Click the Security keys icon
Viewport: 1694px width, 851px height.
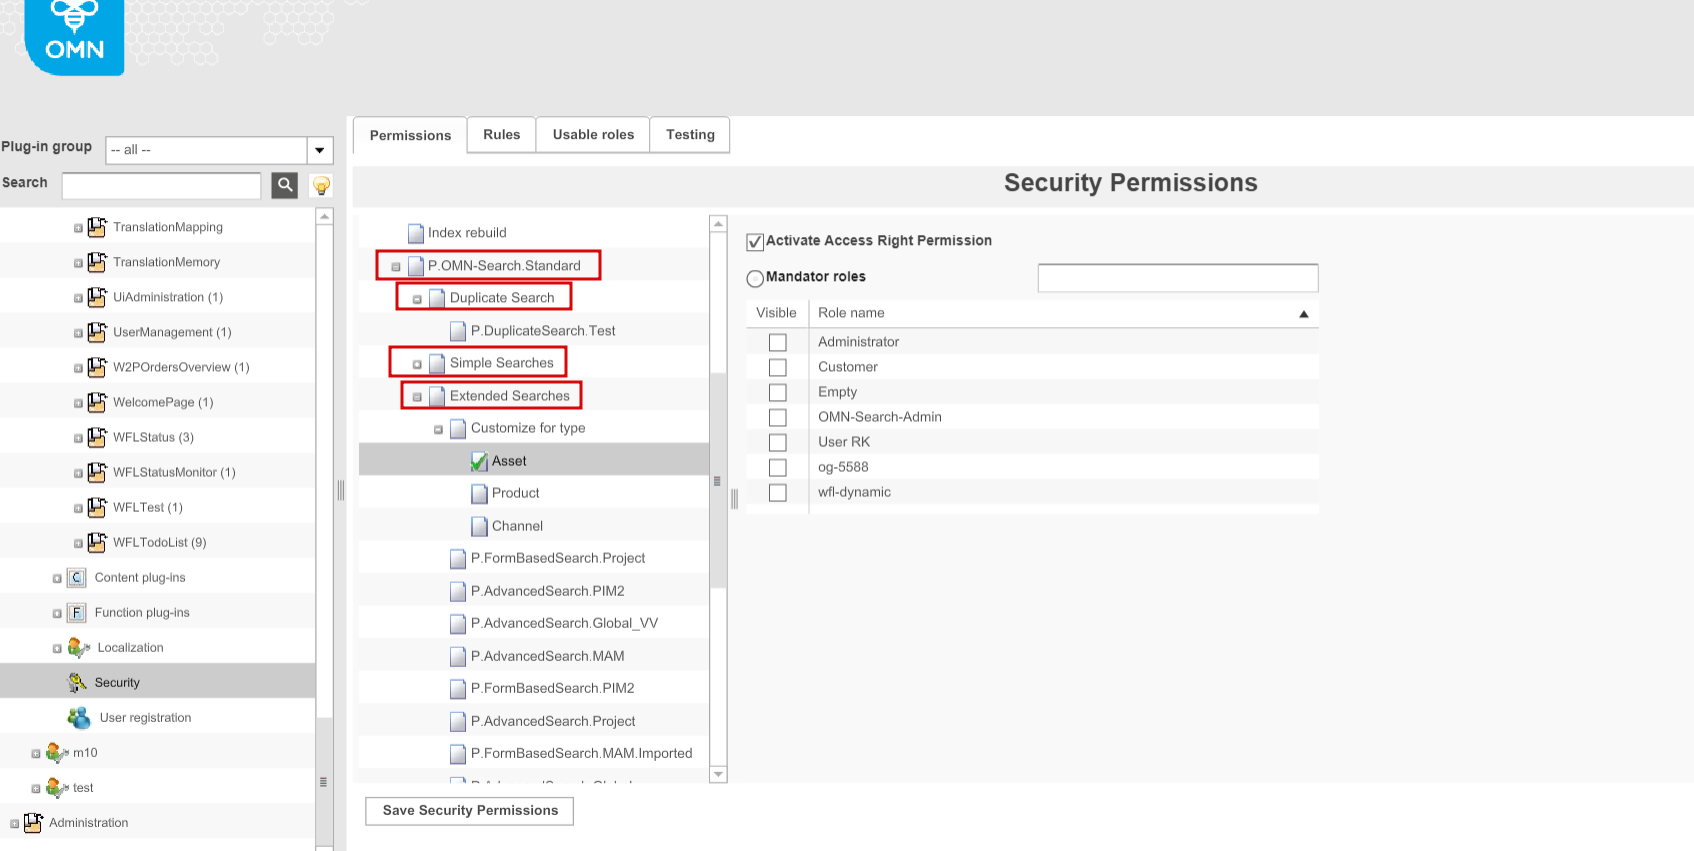[77, 682]
